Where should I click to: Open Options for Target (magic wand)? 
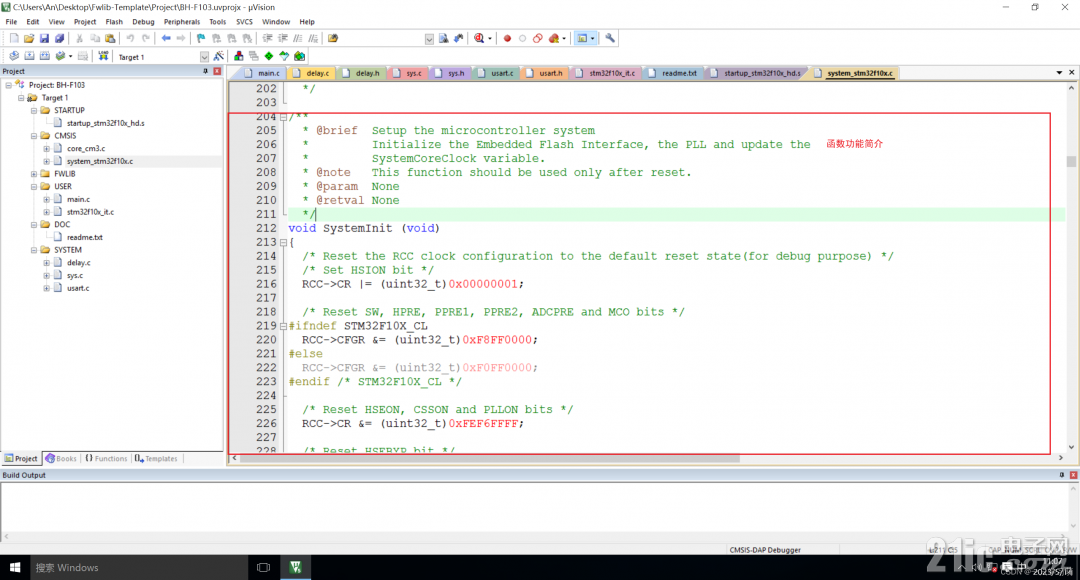click(219, 56)
